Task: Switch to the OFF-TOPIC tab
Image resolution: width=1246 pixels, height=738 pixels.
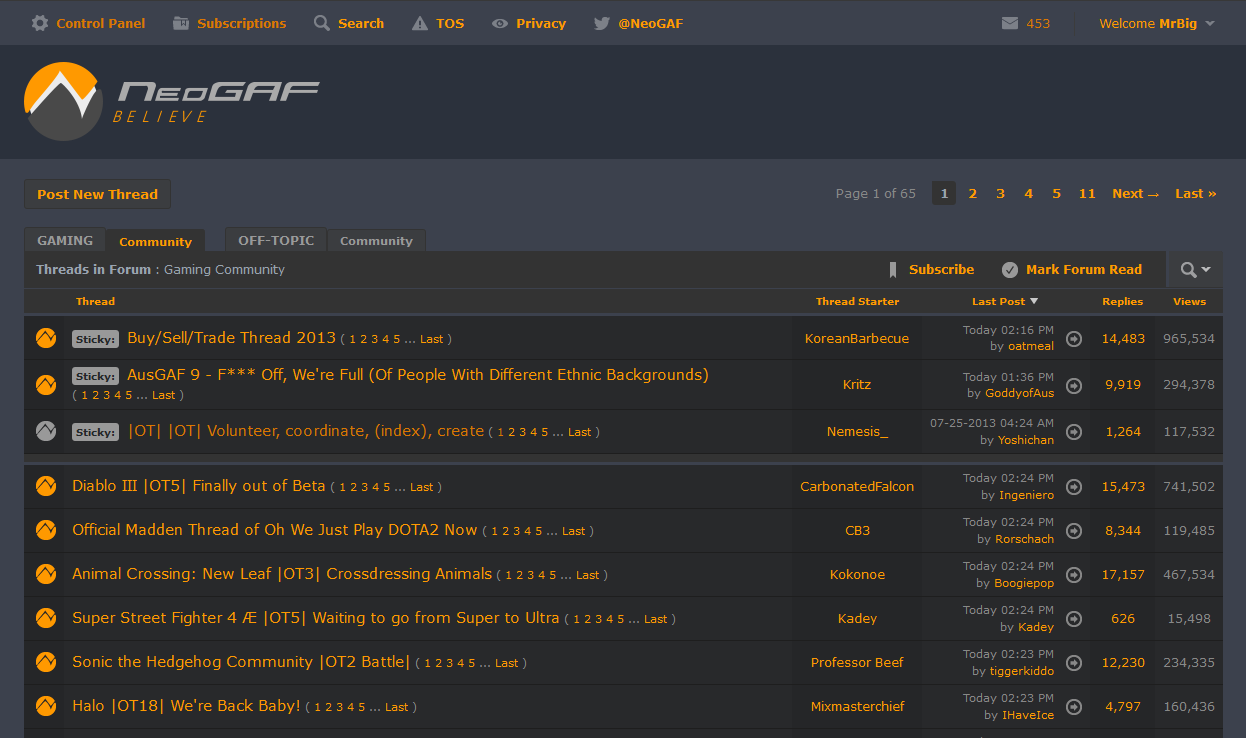Action: coord(275,240)
